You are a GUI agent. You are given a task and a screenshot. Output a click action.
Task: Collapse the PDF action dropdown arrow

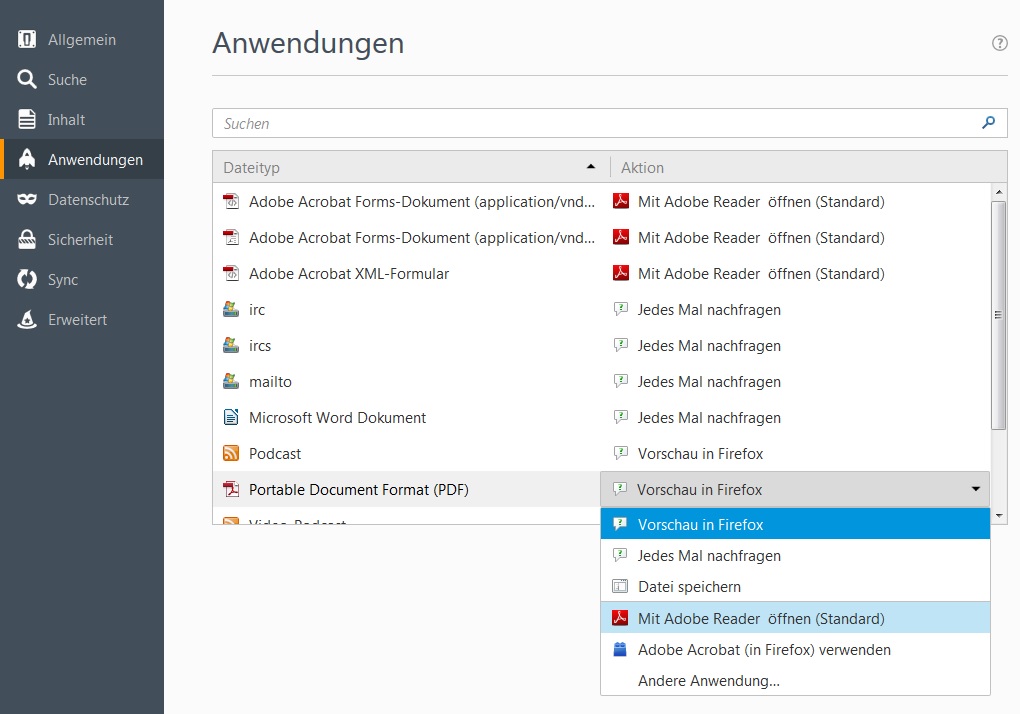(x=975, y=489)
